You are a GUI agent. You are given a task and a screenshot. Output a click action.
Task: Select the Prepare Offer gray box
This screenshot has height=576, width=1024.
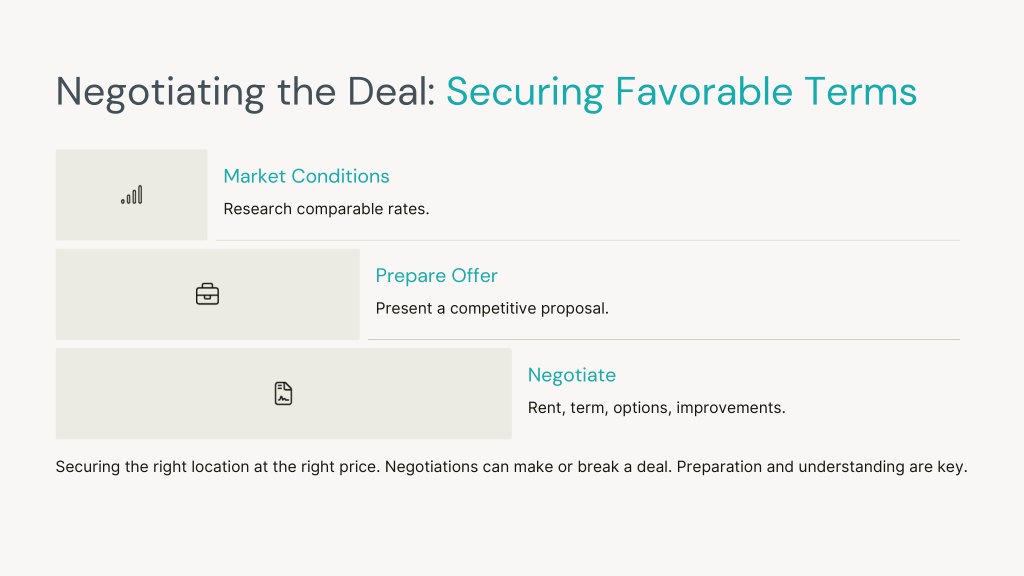(208, 294)
